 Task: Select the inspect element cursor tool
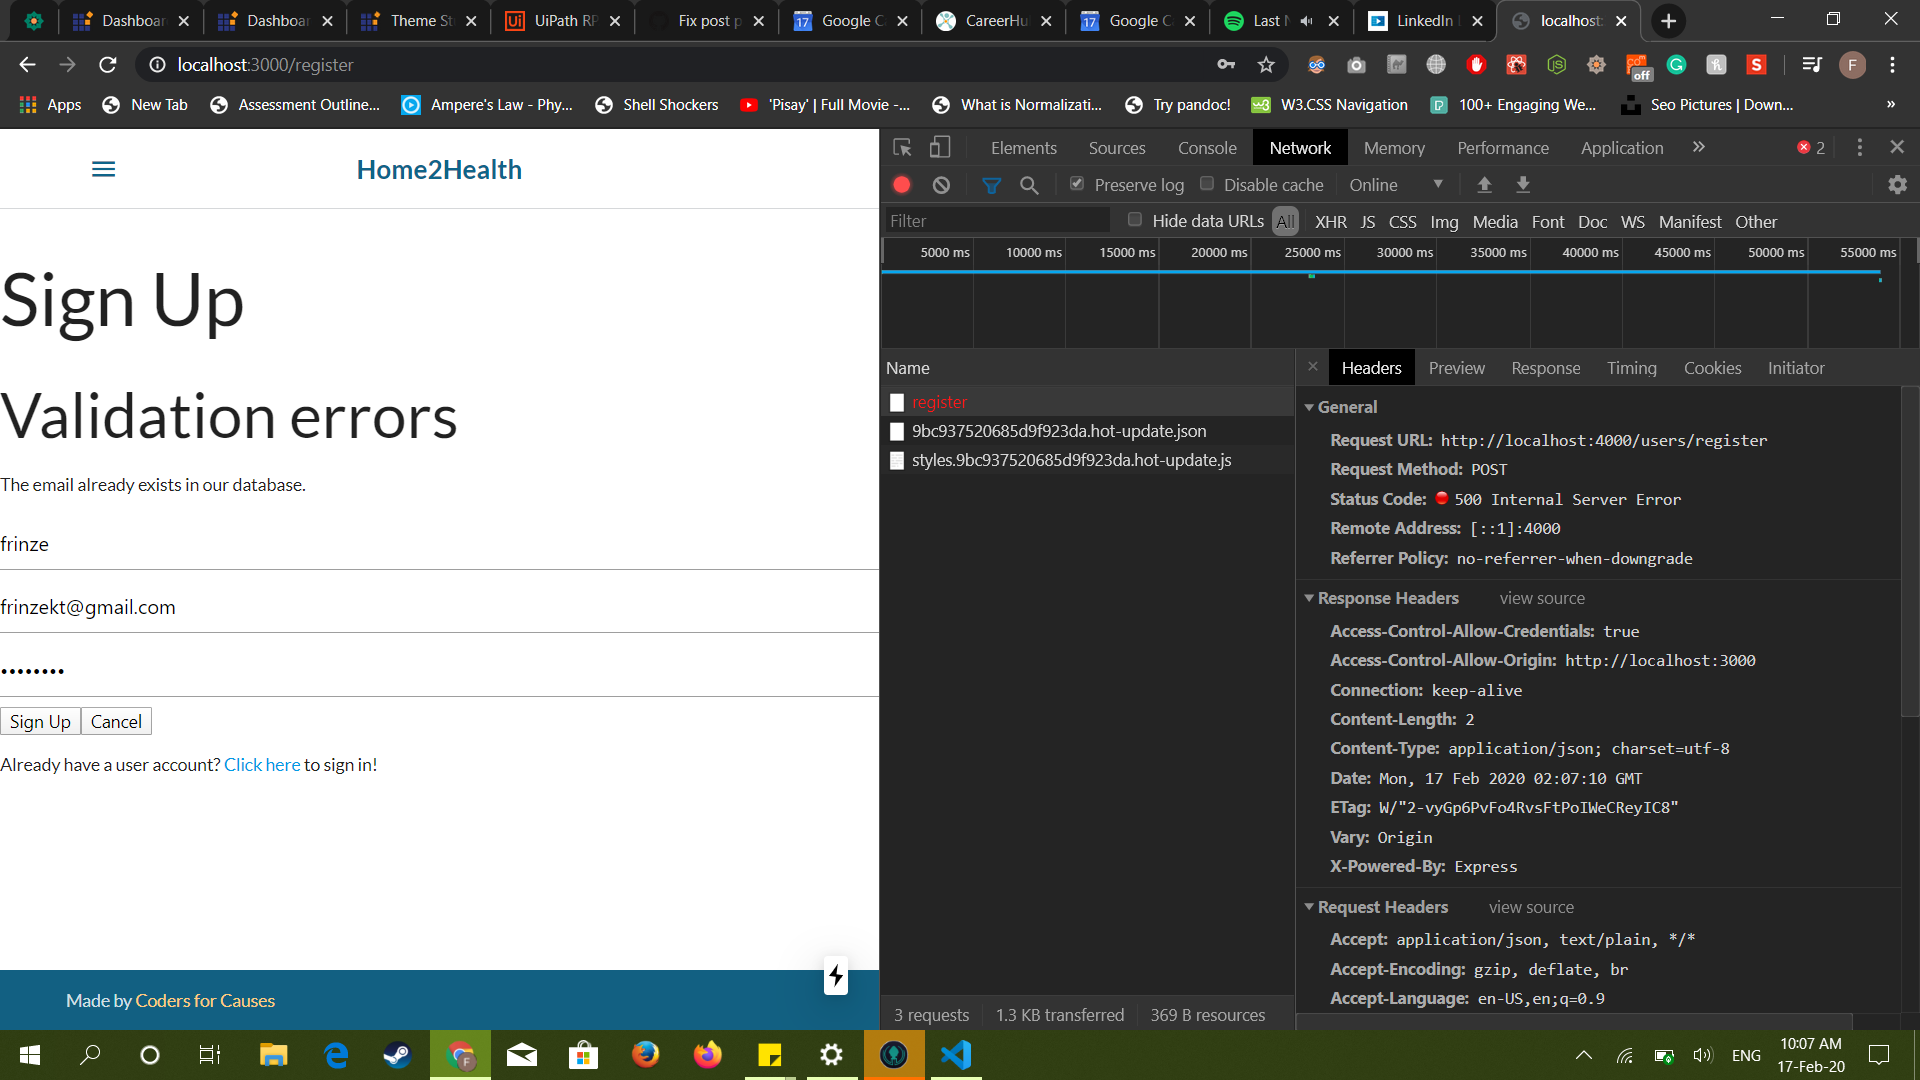902,147
